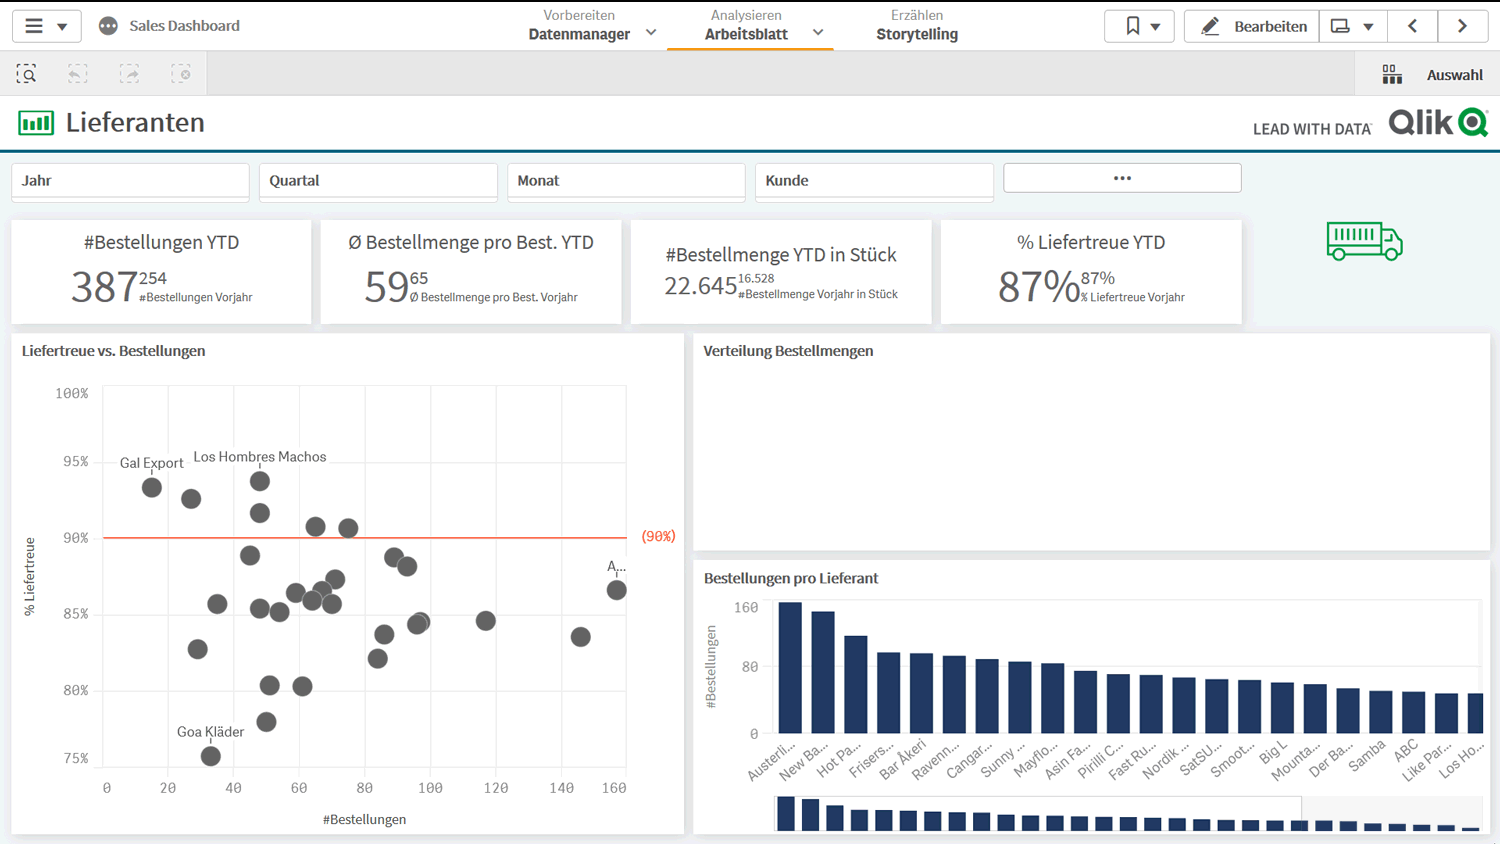Expand the sheets list dropdown arrow
Viewport: 1500px width, 844px height.
pos(1368,27)
